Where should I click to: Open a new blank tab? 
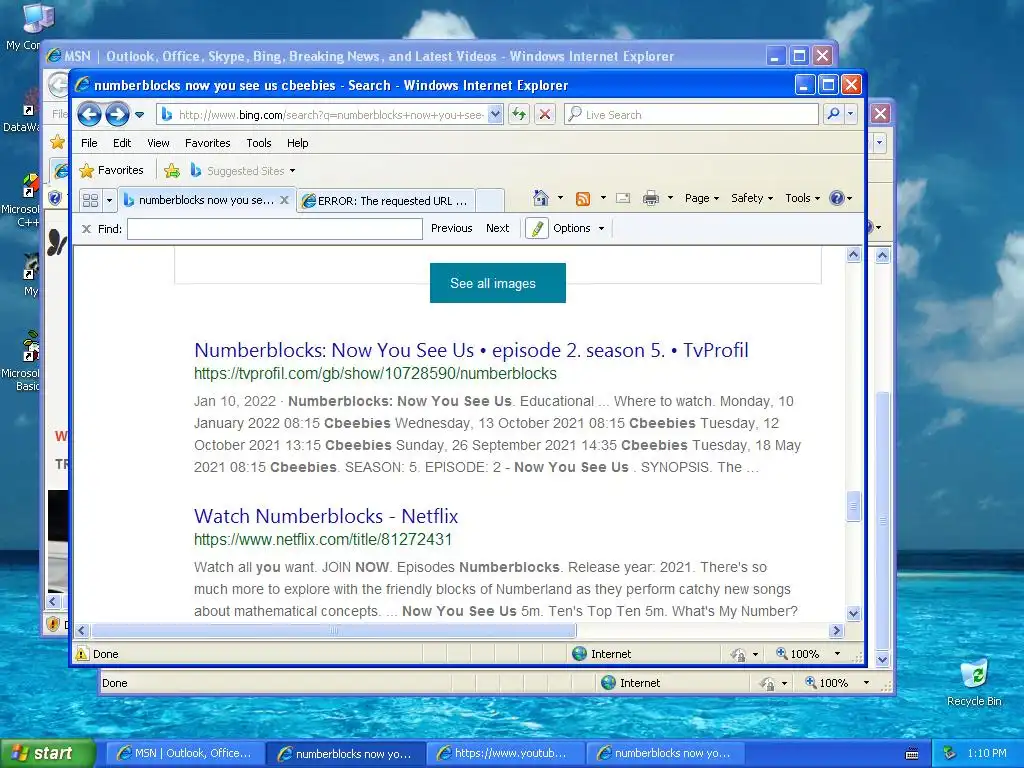coord(490,200)
